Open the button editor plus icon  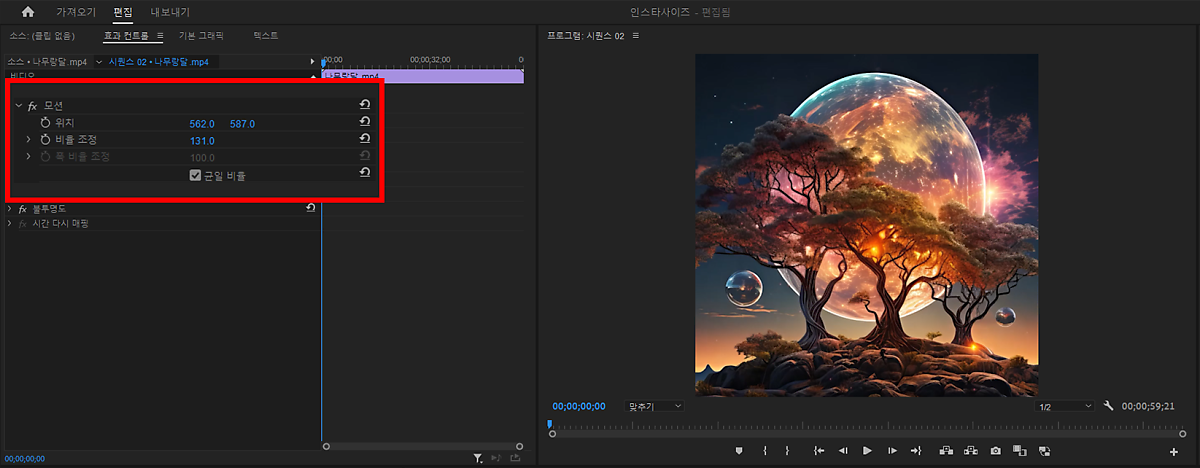(x=1173, y=452)
